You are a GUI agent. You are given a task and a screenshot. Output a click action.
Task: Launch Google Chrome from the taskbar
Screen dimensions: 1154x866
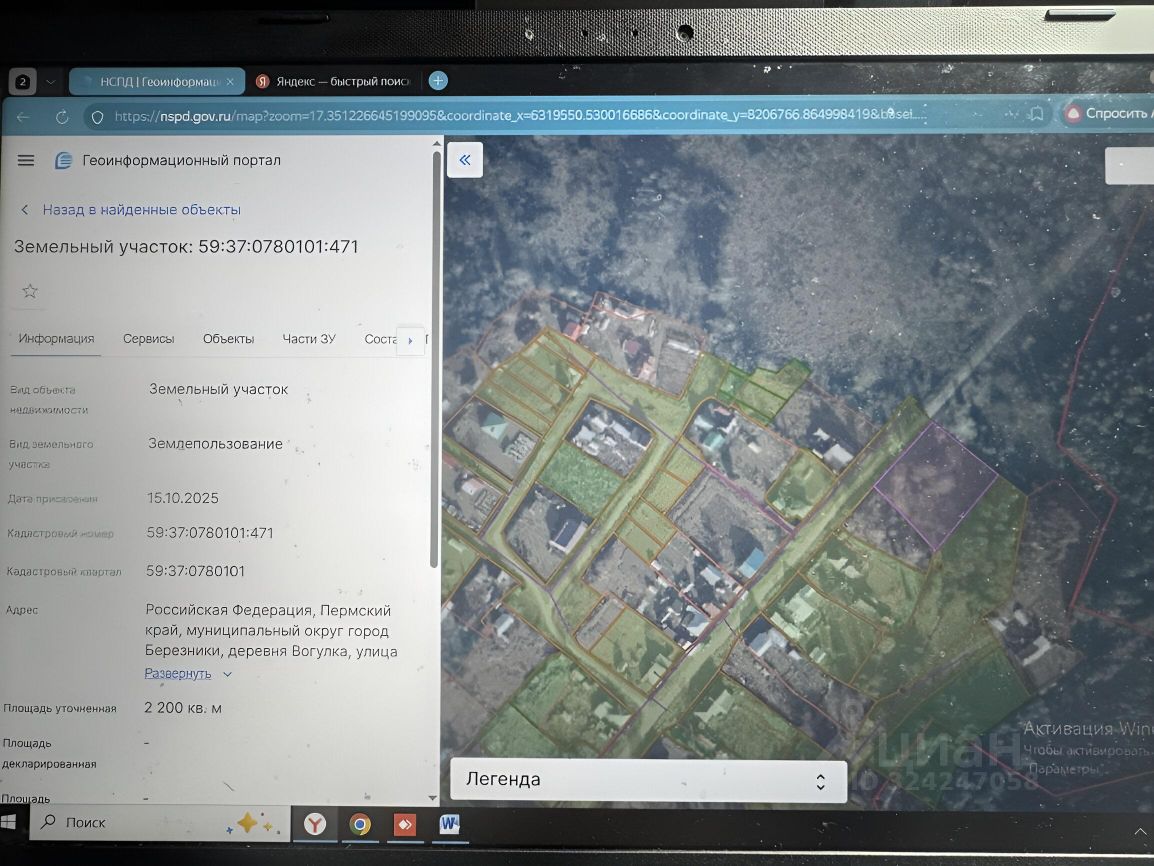pyautogui.click(x=360, y=824)
